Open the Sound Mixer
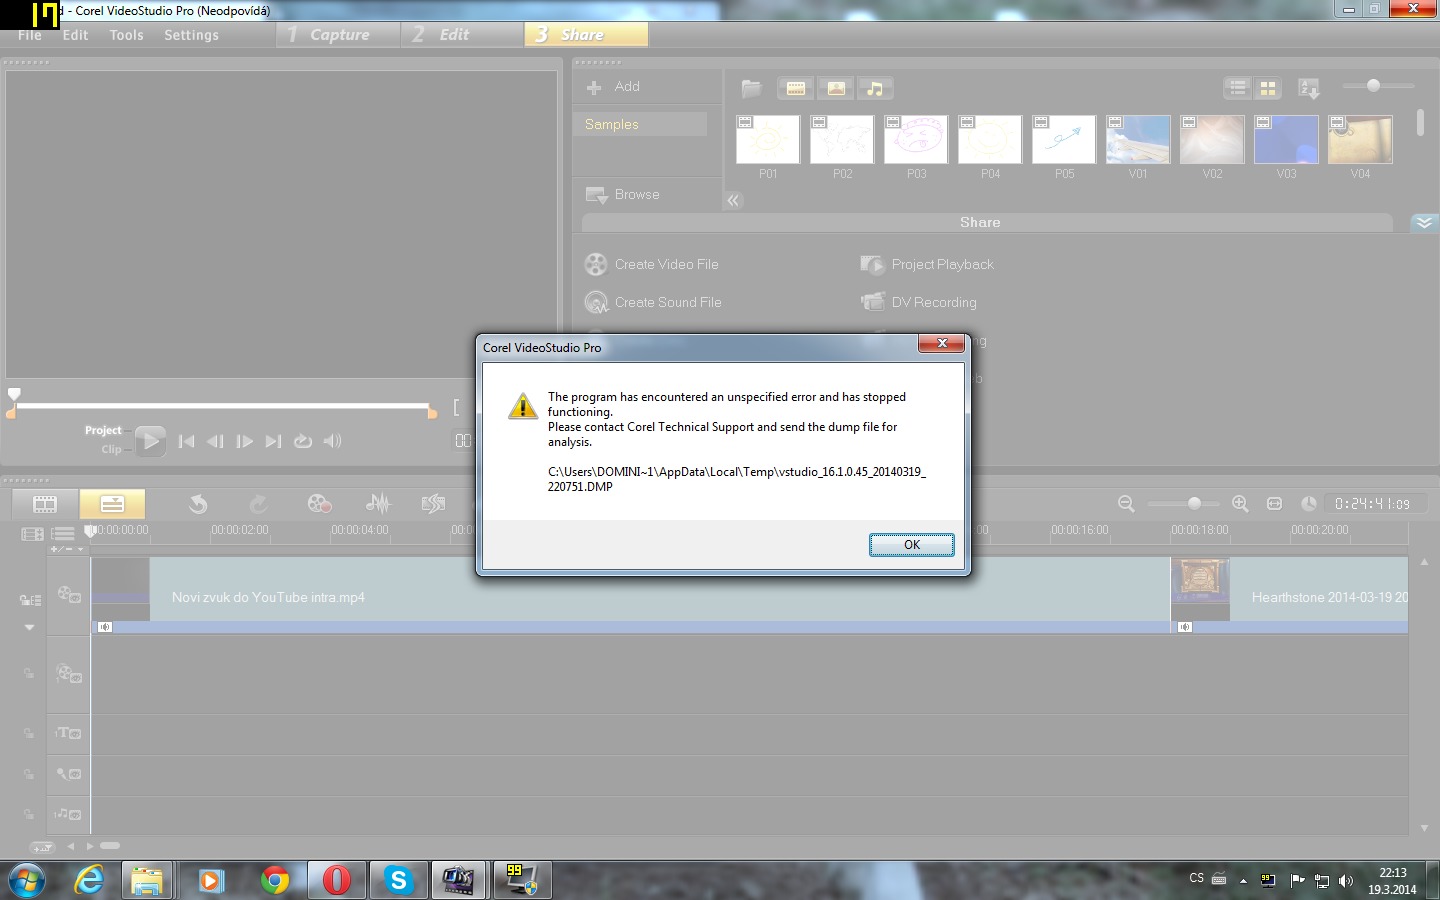1440x900 pixels. pos(378,504)
